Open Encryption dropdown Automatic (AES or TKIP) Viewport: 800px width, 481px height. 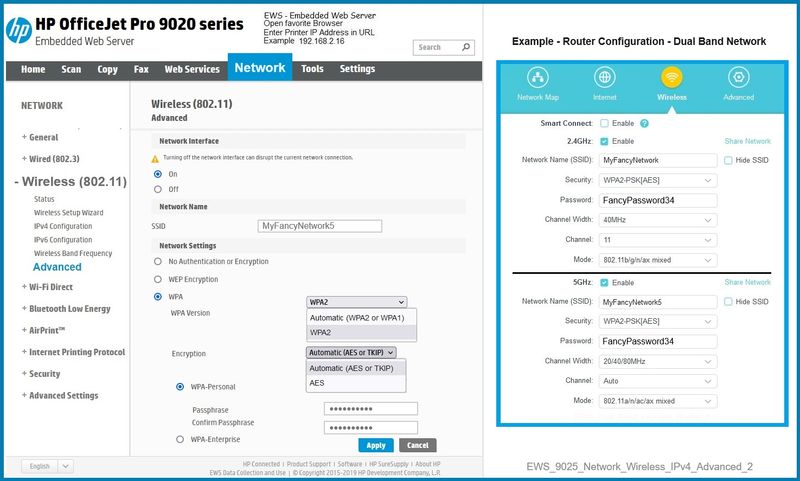click(x=351, y=352)
